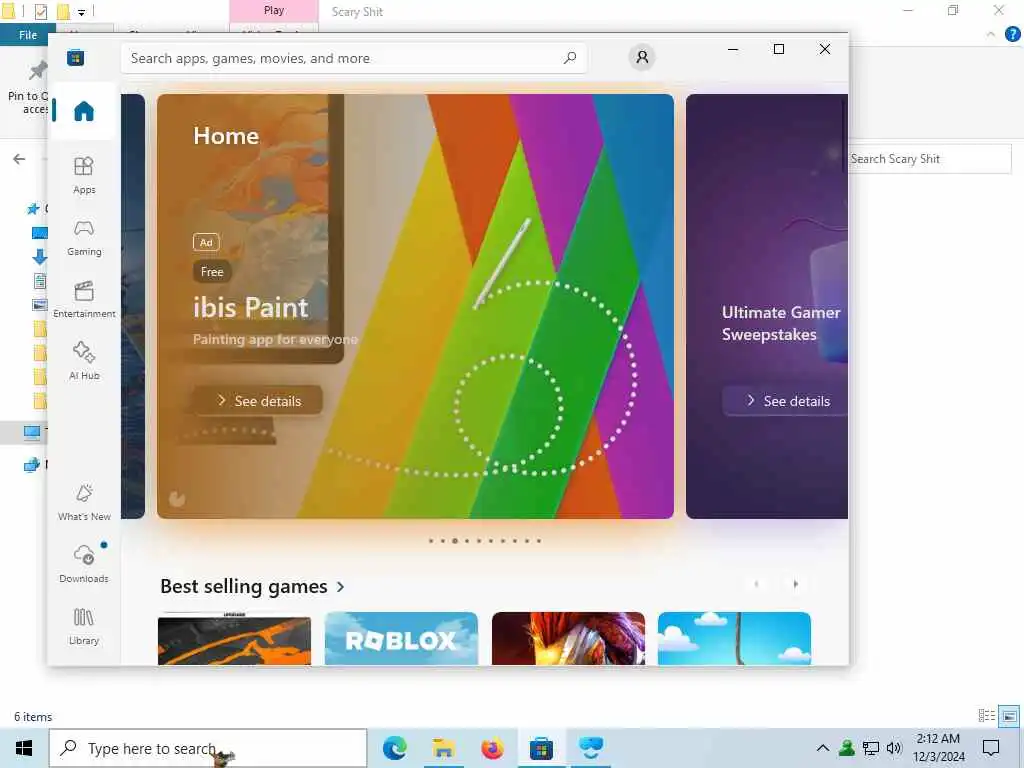
Task: Open the rooster warrior game thumbnail
Action: [x=568, y=638]
